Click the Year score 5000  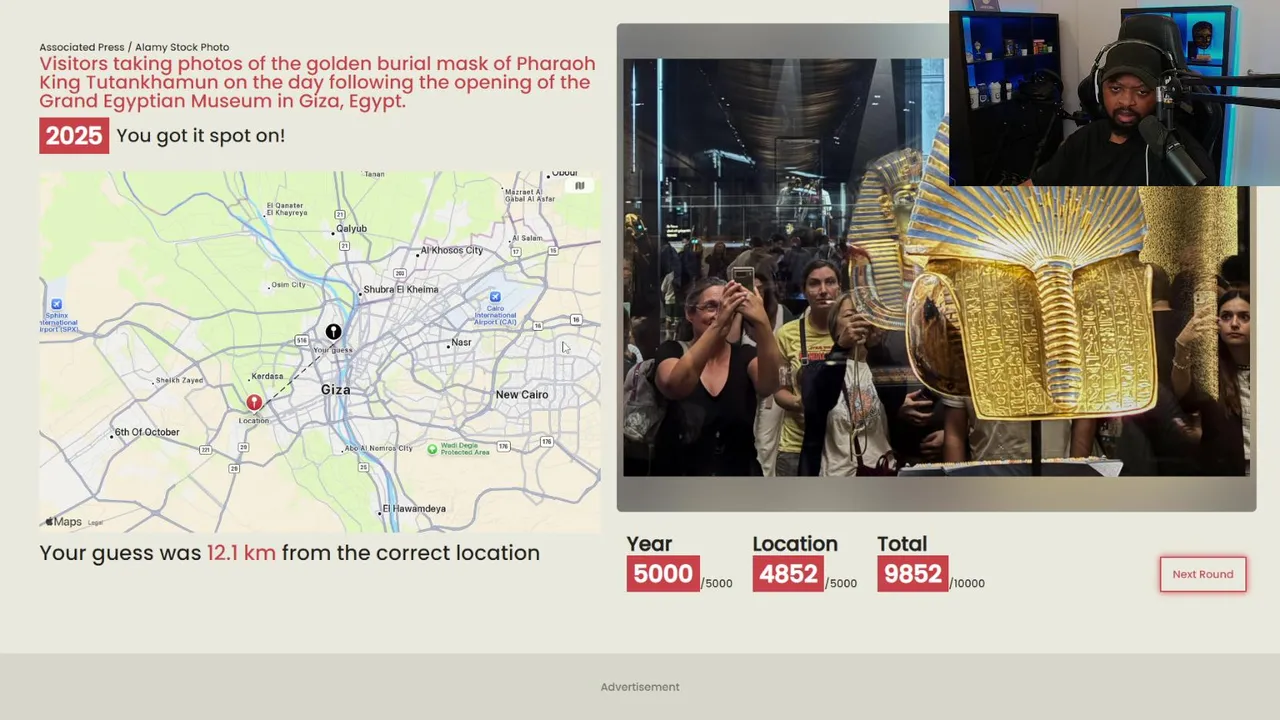[x=663, y=574]
